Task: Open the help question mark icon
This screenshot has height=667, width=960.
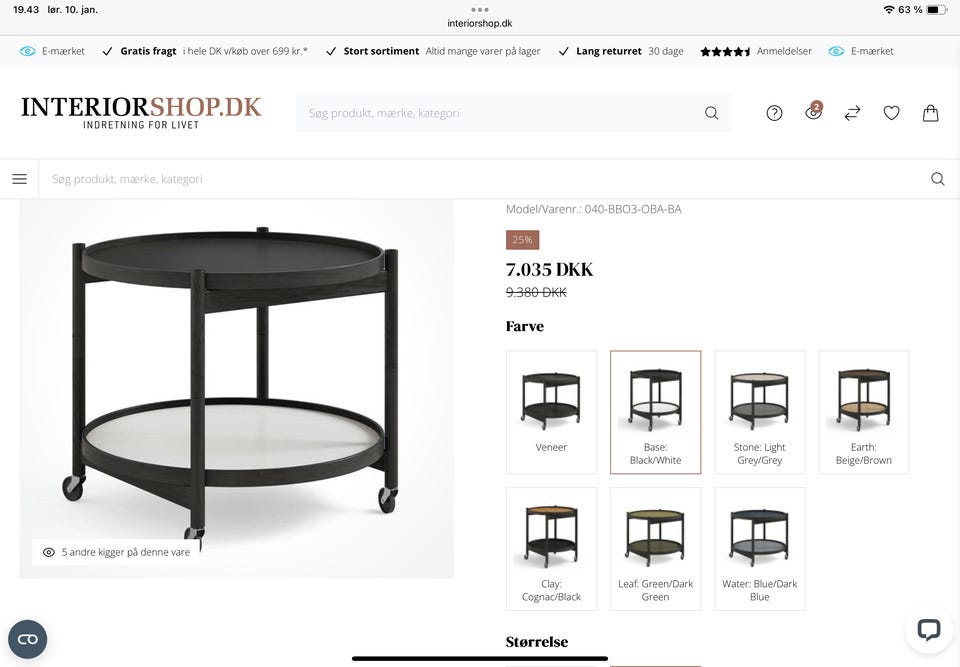Action: pyautogui.click(x=774, y=113)
